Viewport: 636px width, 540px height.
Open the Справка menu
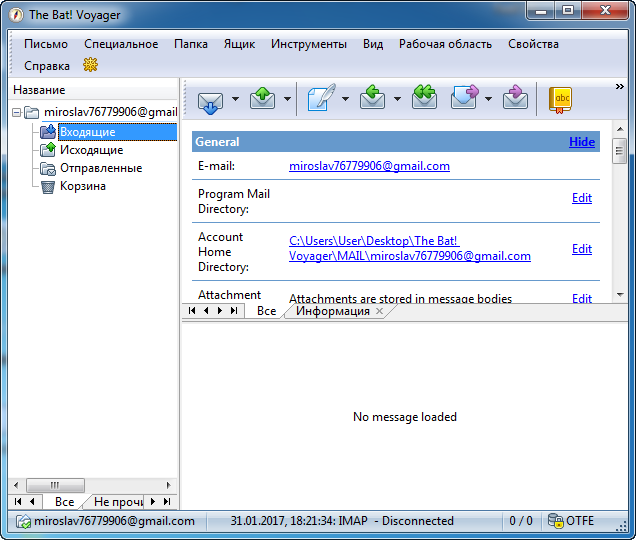pyautogui.click(x=47, y=66)
